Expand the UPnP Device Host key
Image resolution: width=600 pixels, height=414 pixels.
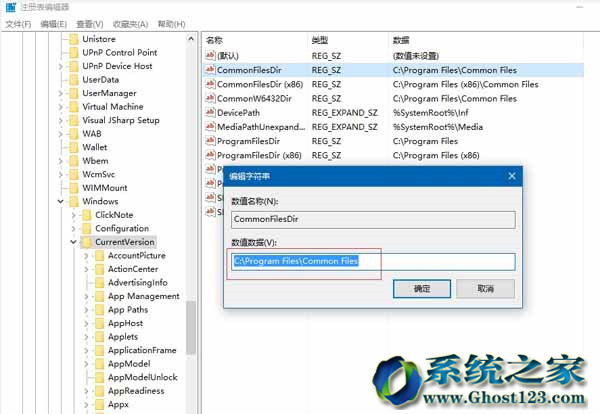click(x=60, y=67)
